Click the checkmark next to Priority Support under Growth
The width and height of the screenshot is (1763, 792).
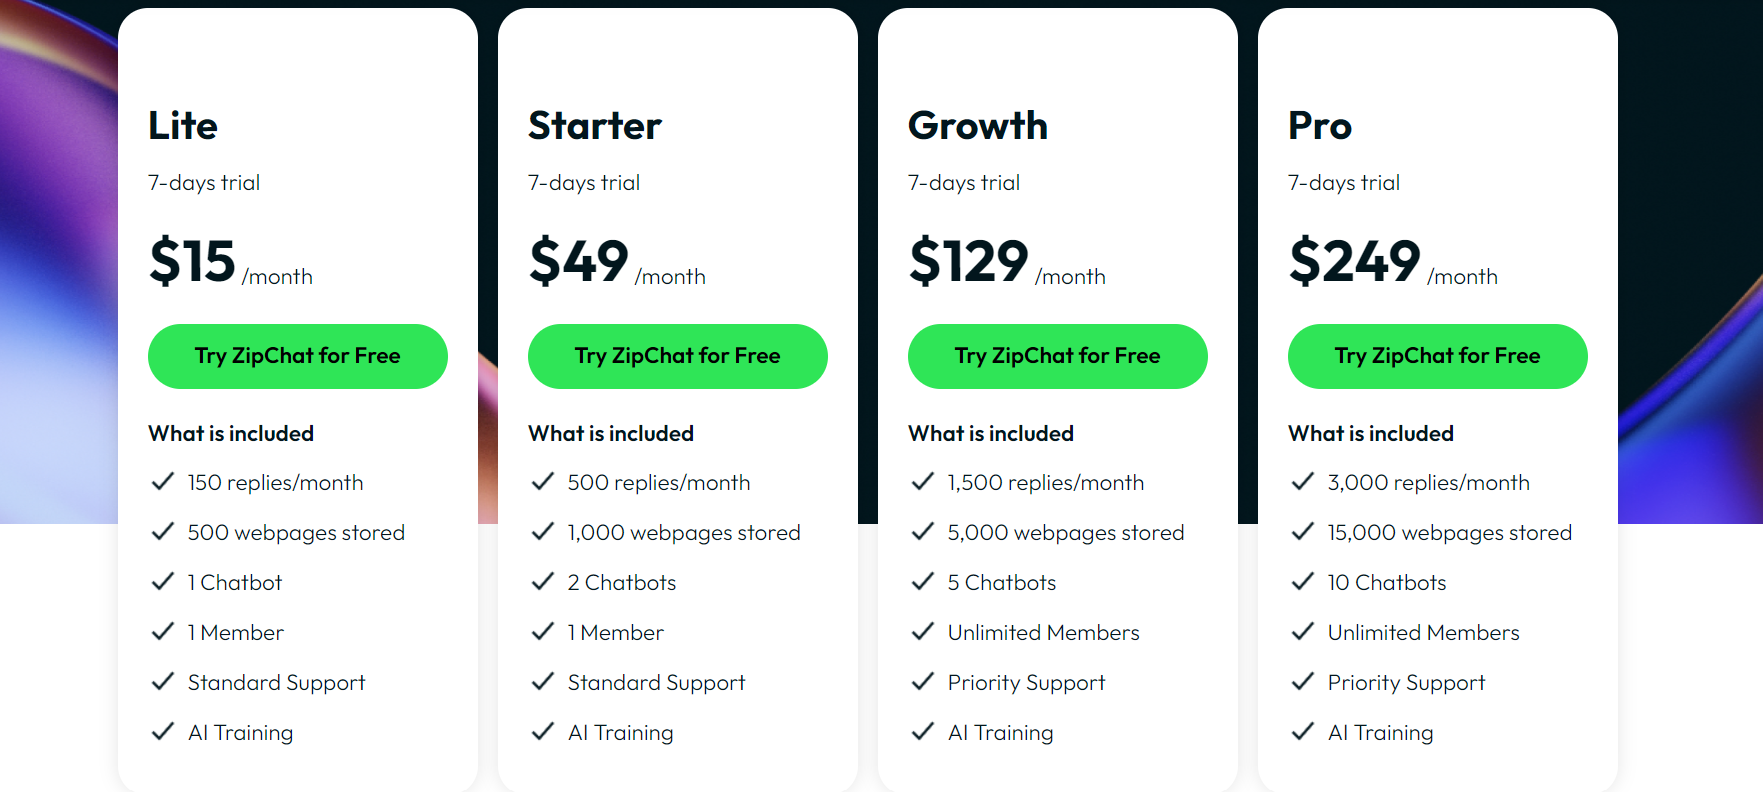[923, 681]
